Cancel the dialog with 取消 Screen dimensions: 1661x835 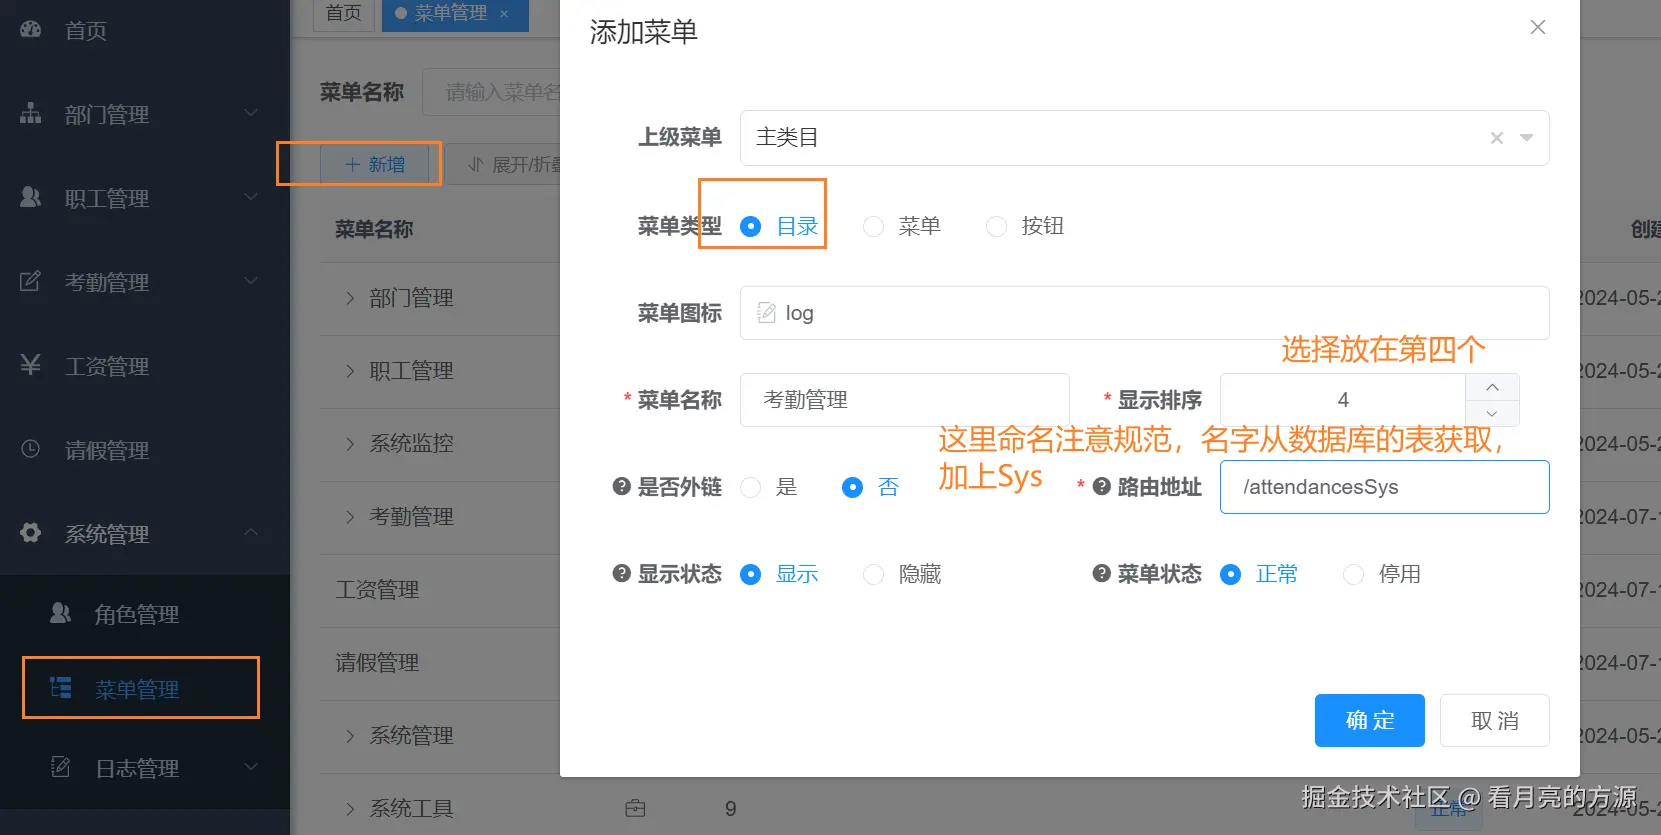pyautogui.click(x=1495, y=720)
